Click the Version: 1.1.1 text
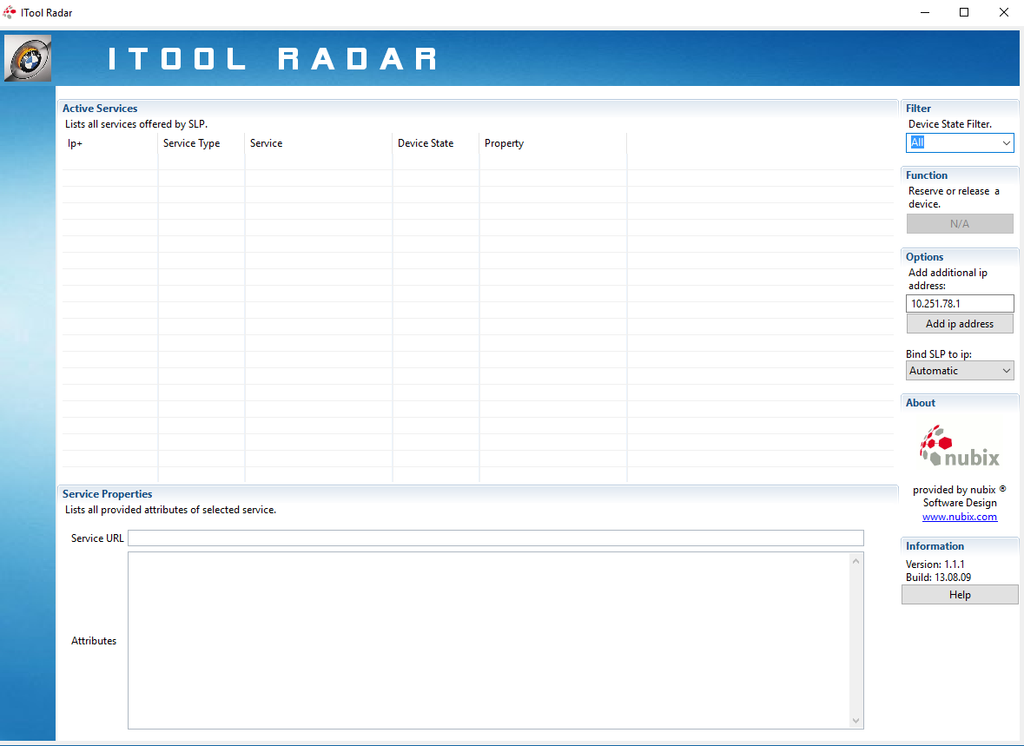 935,564
